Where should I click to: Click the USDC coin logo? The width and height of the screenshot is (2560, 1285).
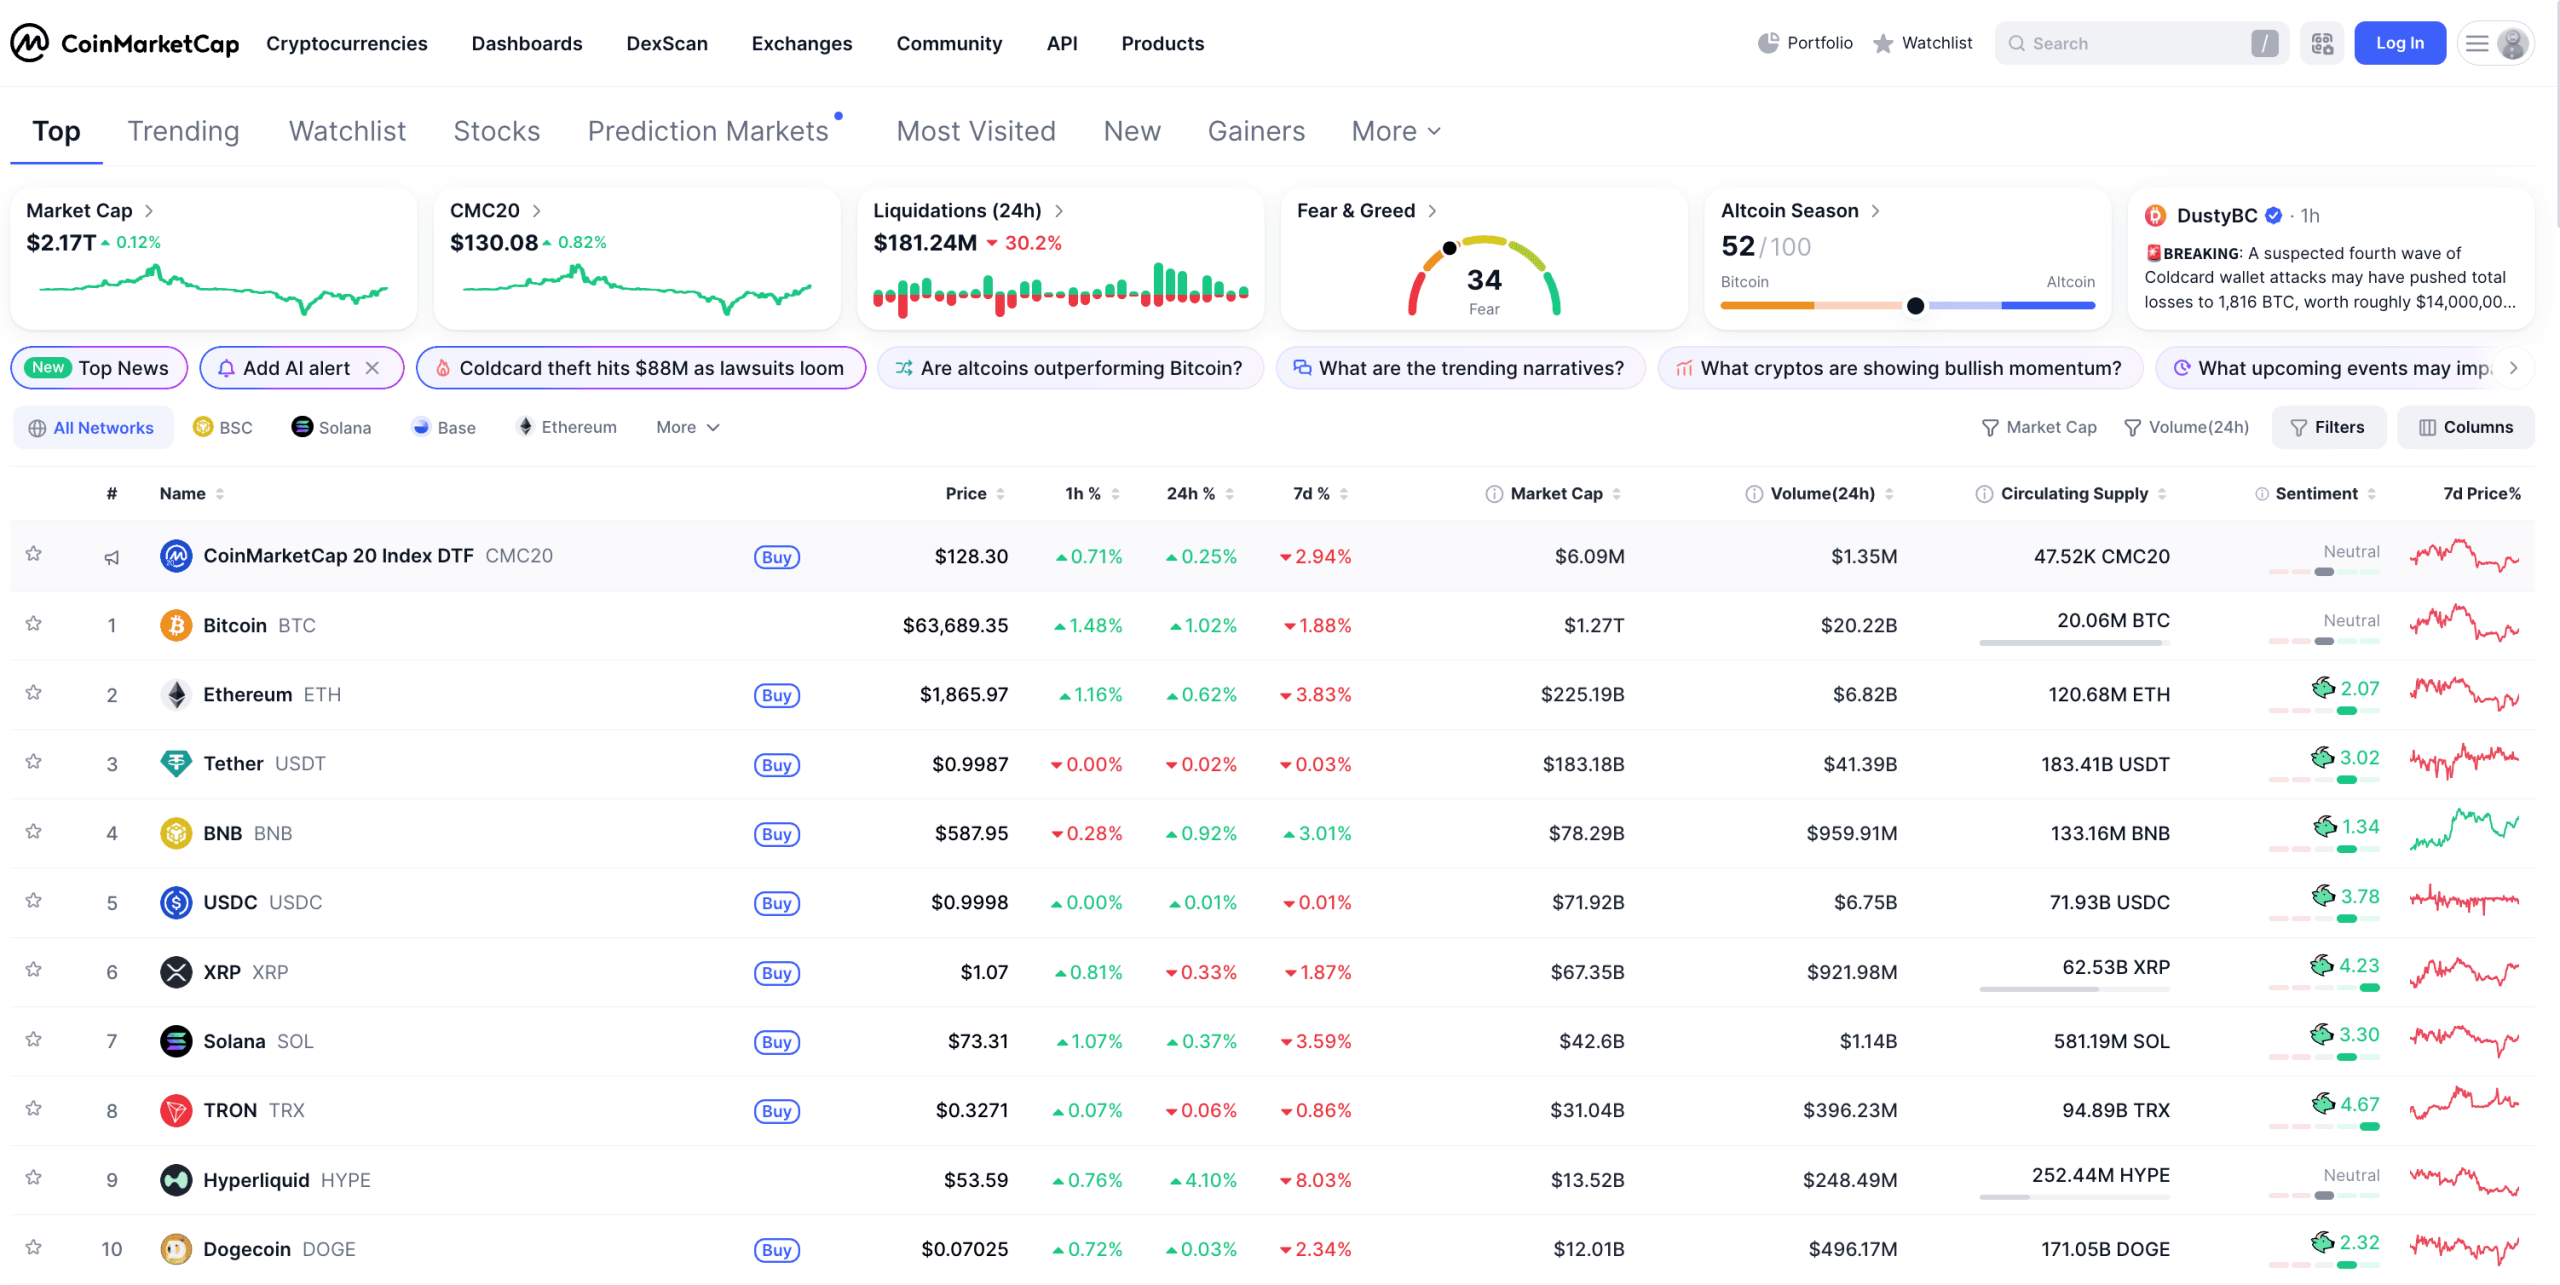(x=176, y=902)
